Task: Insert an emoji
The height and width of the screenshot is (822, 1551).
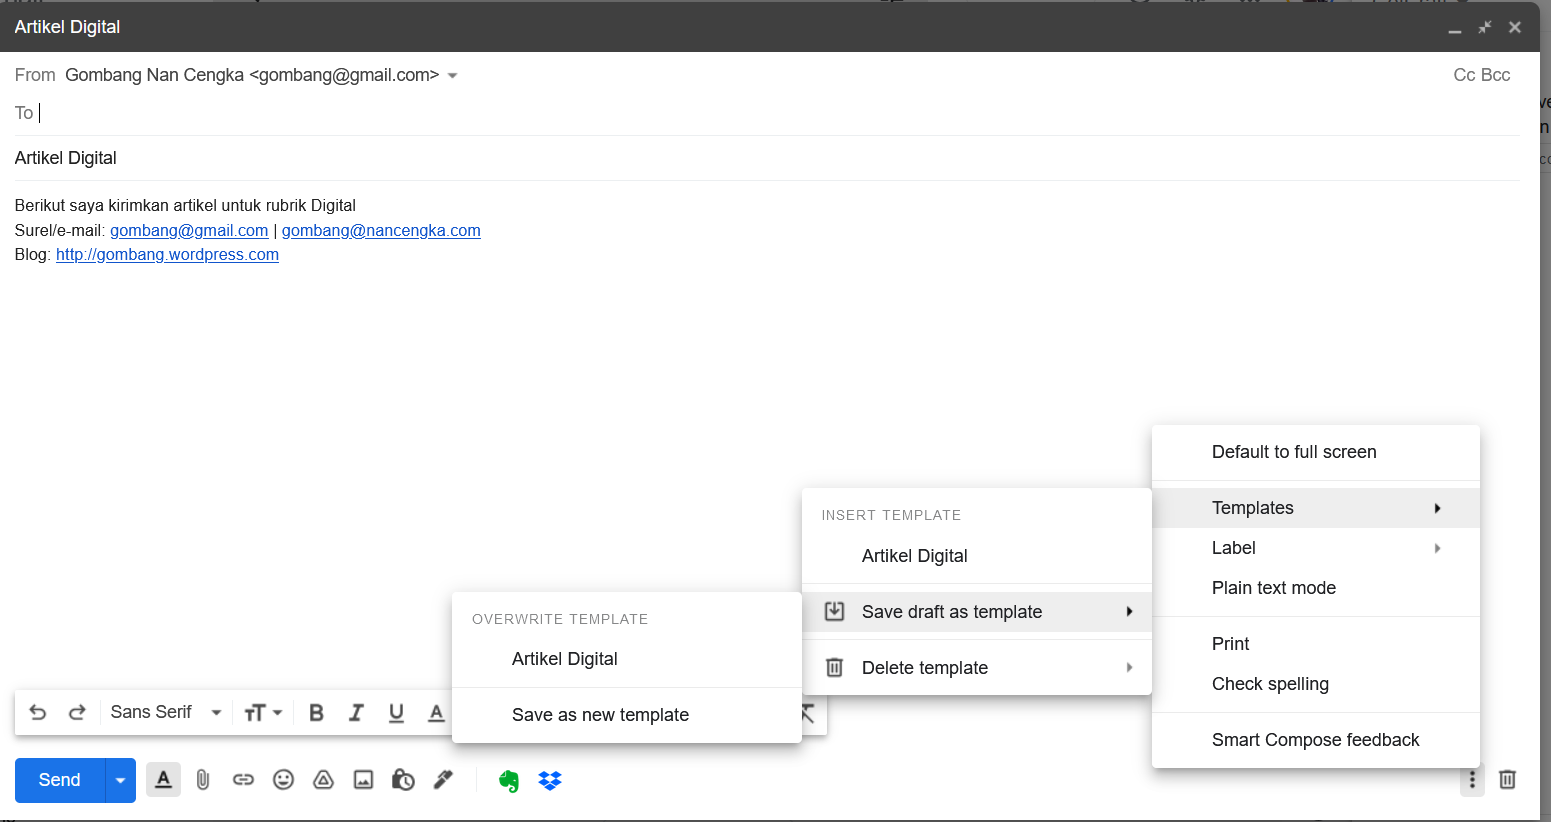Action: coord(283,780)
